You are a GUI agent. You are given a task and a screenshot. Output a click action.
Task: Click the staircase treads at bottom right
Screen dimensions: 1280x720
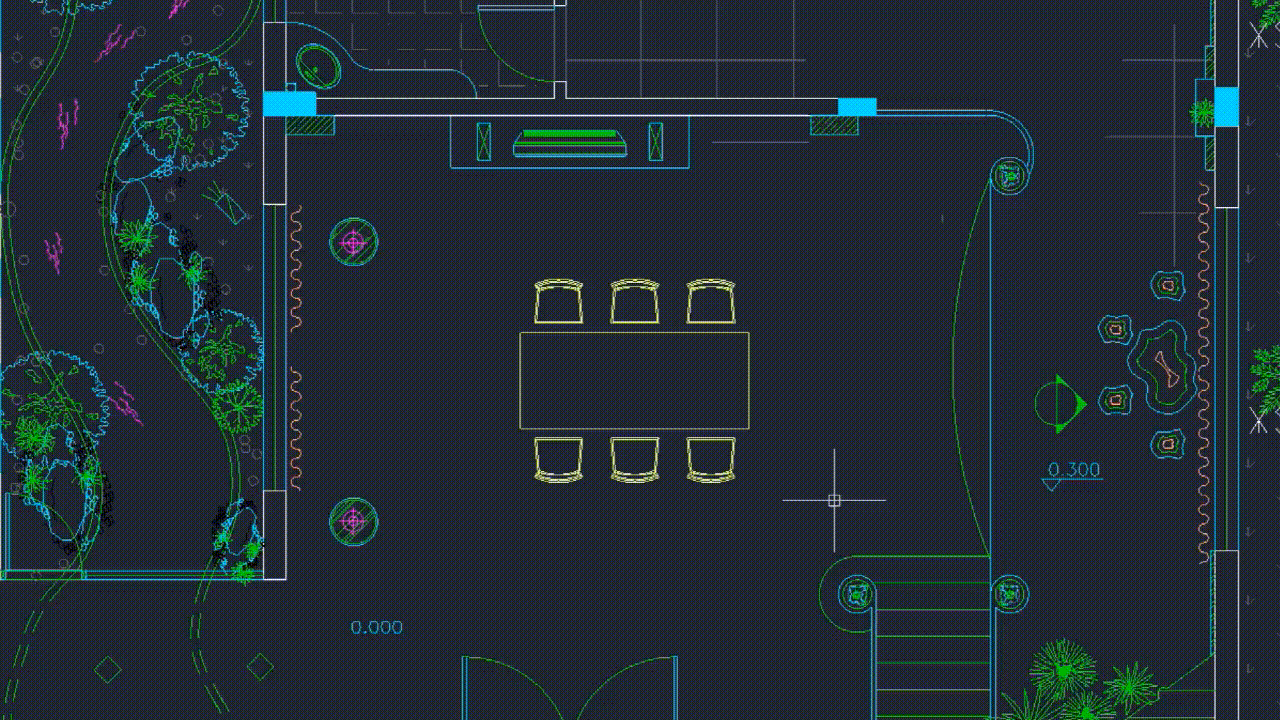pos(932,650)
